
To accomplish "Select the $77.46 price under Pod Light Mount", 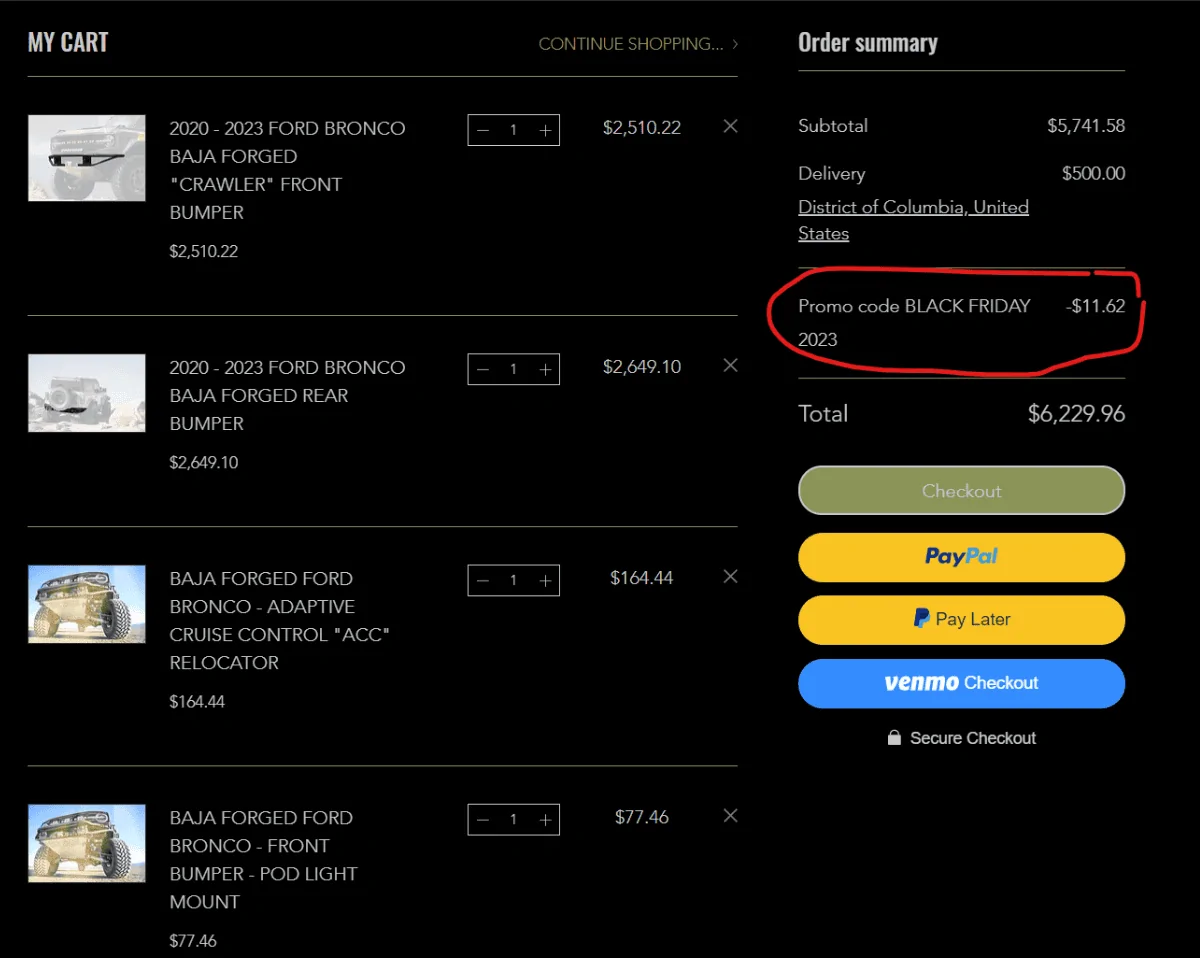I will click(193, 940).
